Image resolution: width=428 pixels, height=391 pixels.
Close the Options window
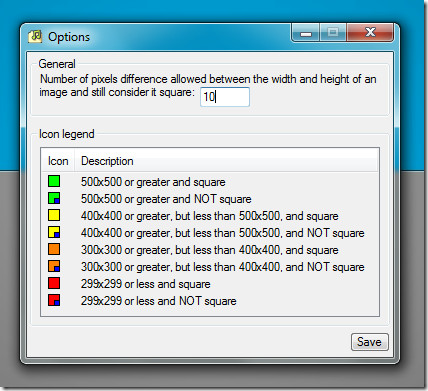coord(370,32)
